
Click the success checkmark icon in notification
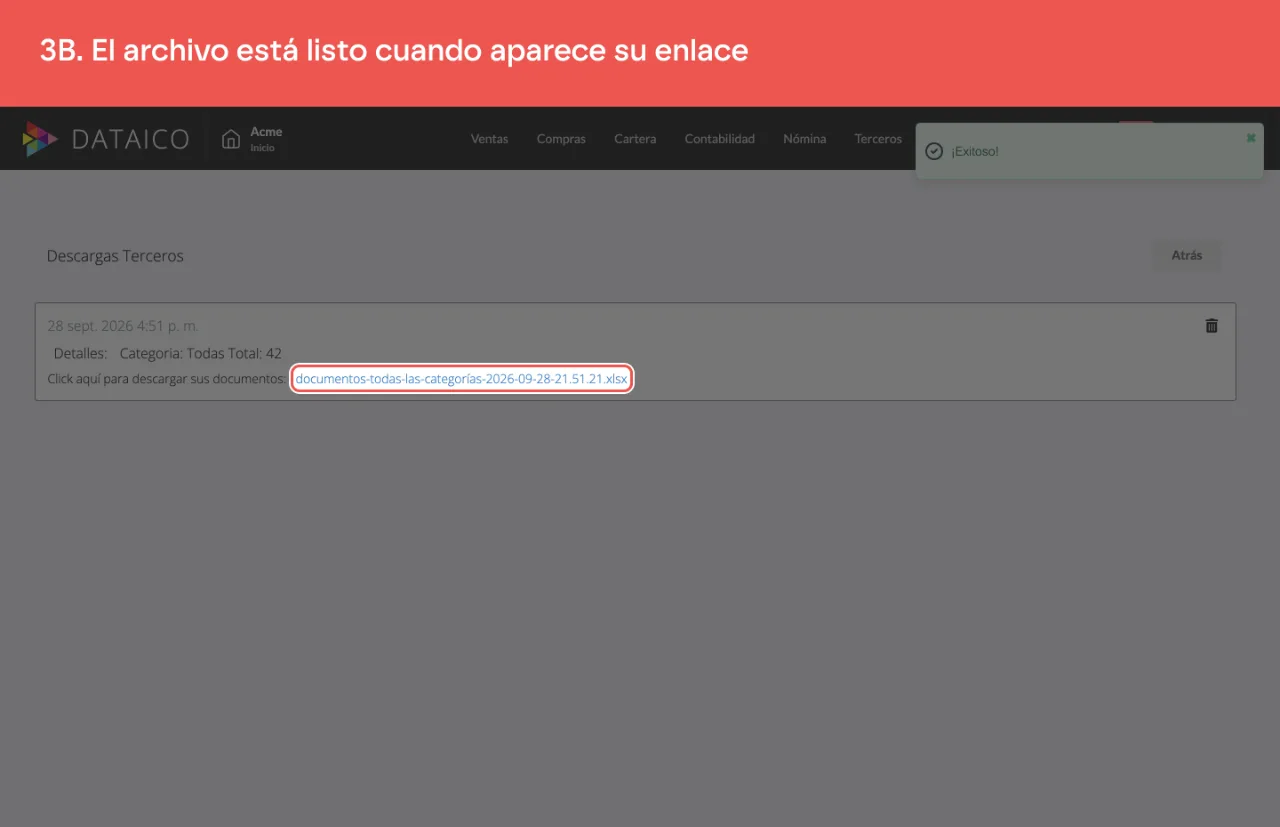pyautogui.click(x=934, y=151)
